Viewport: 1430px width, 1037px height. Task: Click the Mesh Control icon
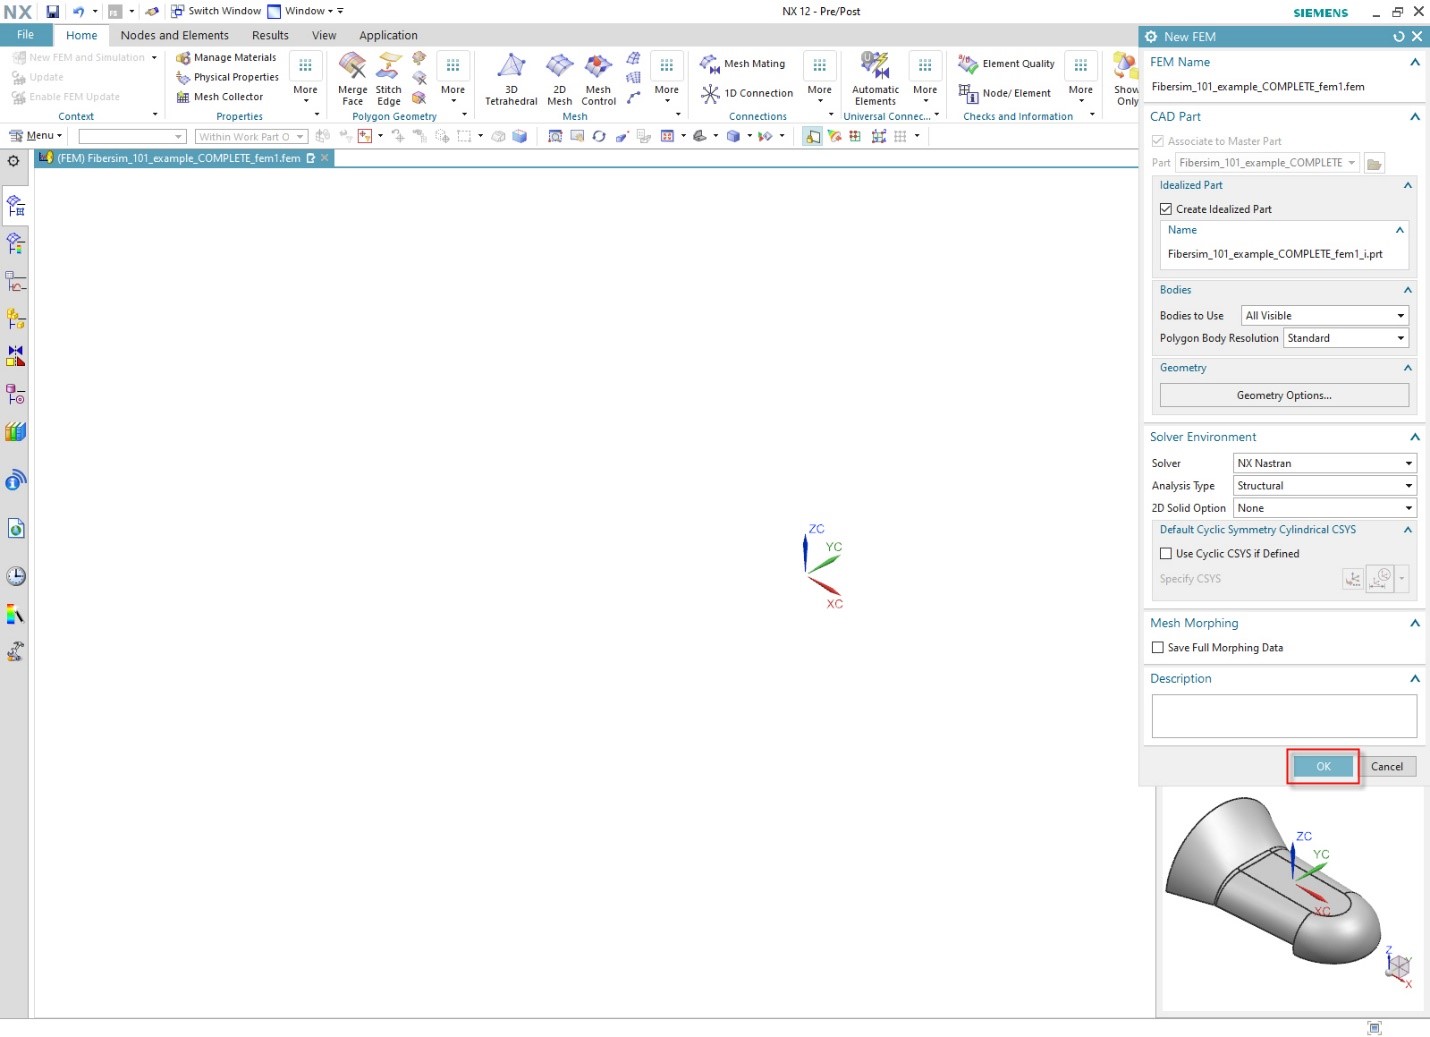click(x=597, y=78)
